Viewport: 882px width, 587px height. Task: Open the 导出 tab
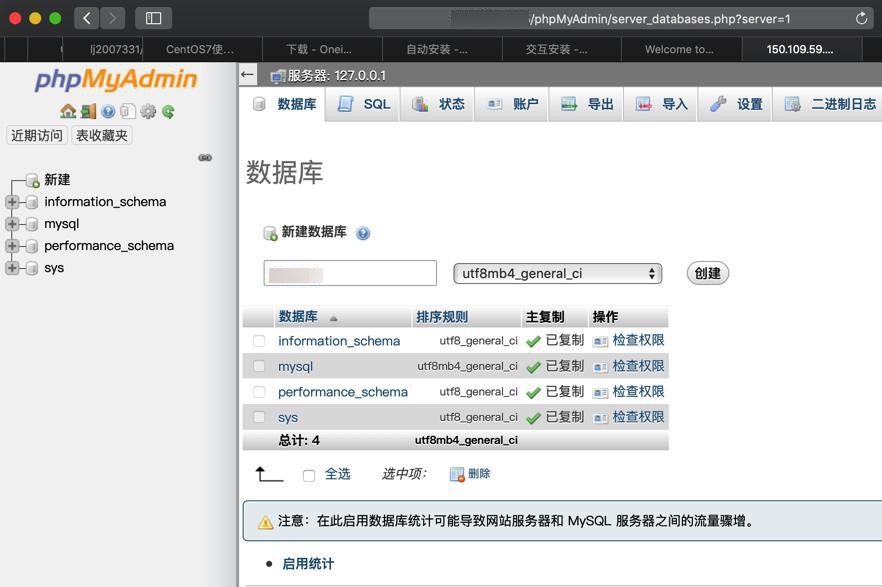coord(586,104)
